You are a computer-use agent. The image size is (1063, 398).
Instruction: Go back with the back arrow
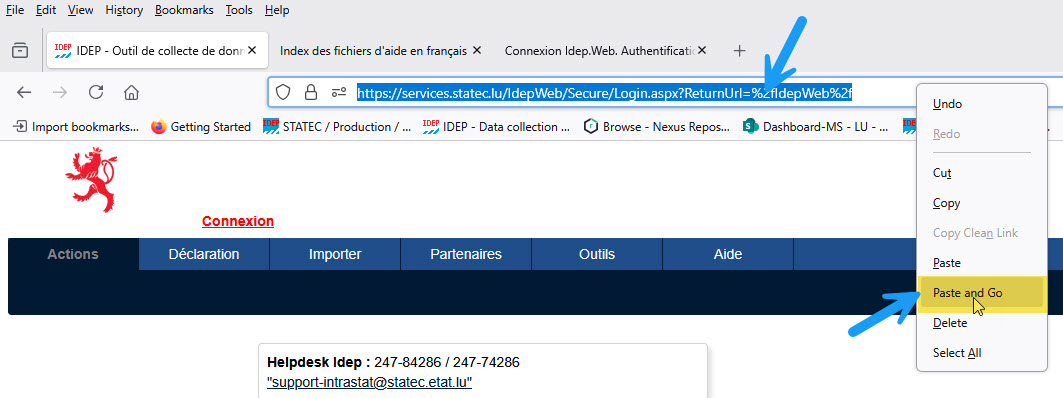(24, 92)
